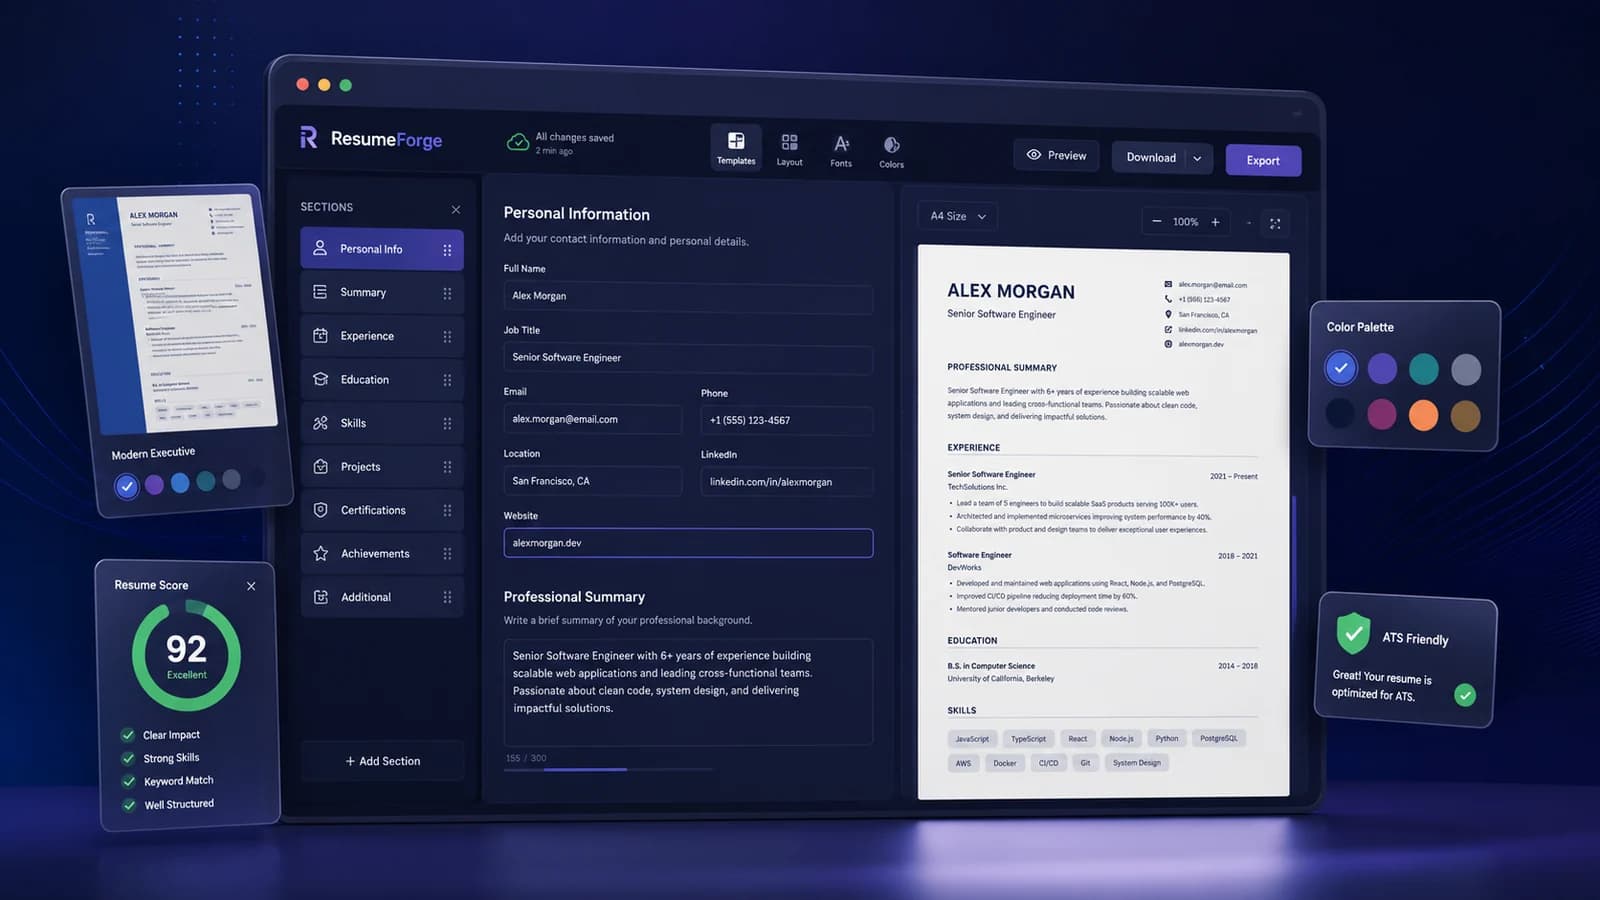Click the LinkedIn input field
1600x900 pixels.
787,482
